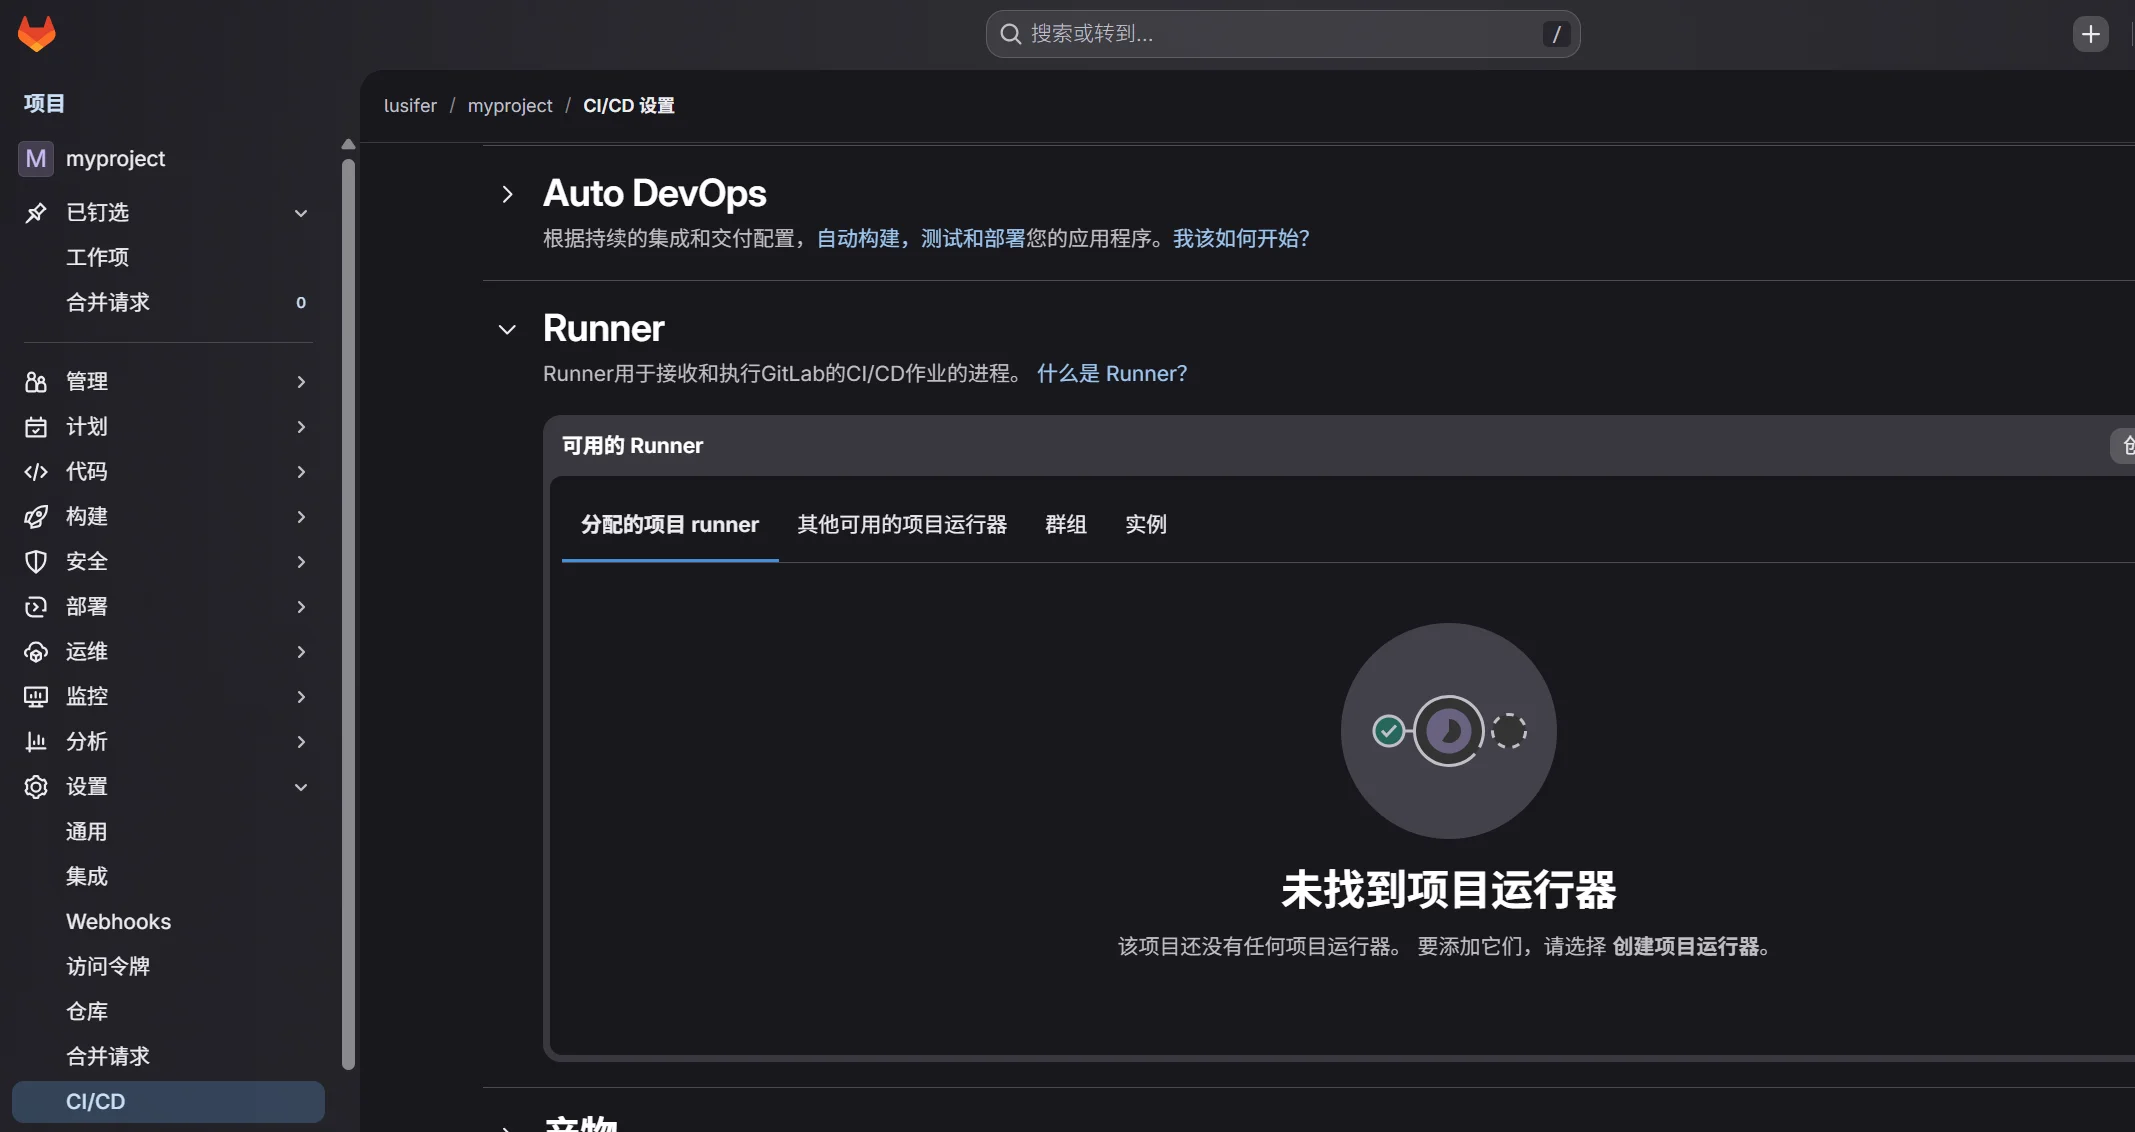2135x1132 pixels.
Task: Click the 代码 code brackets icon
Action: click(36, 471)
